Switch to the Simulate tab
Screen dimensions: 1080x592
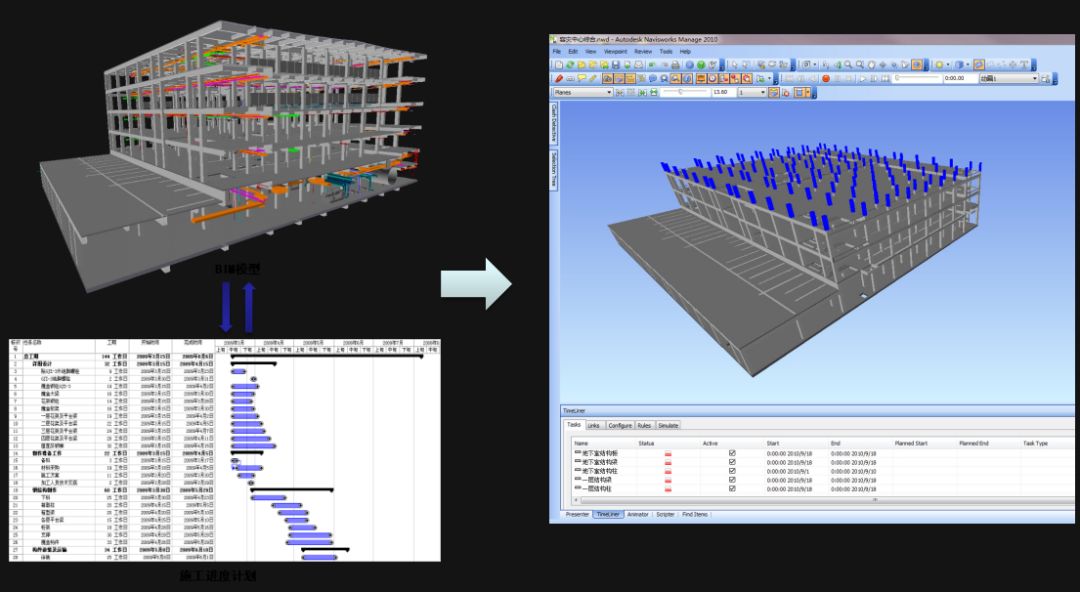pos(668,425)
